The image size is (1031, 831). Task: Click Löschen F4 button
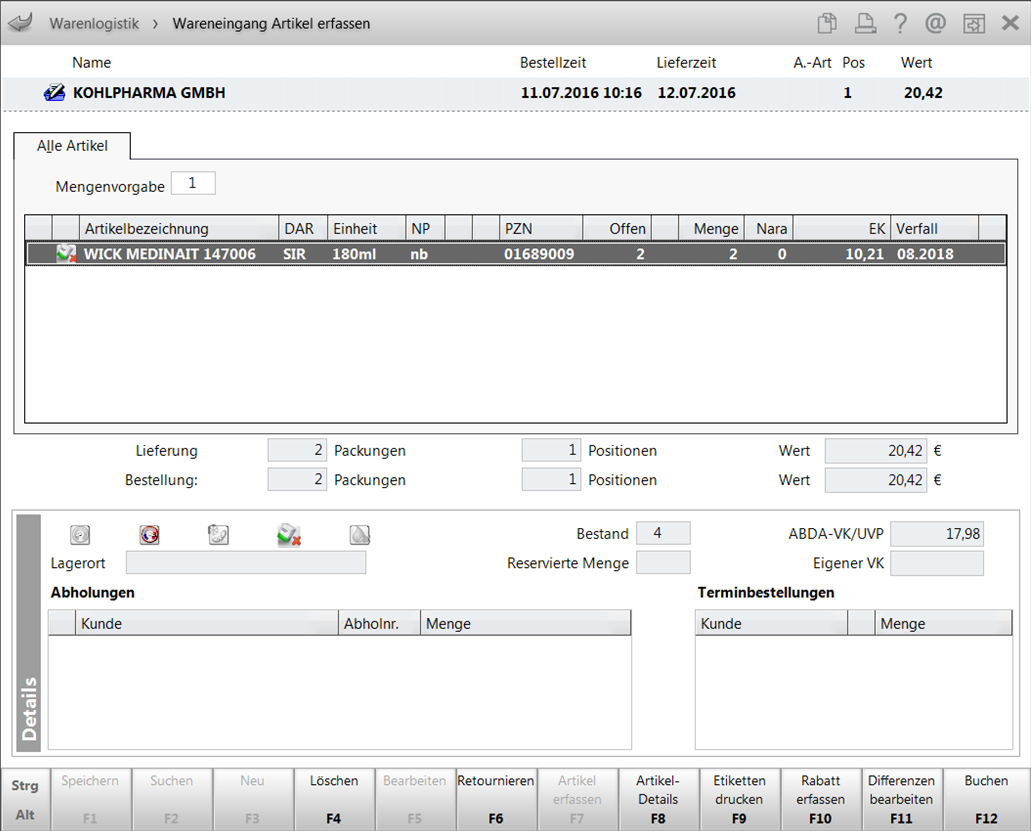(x=334, y=799)
